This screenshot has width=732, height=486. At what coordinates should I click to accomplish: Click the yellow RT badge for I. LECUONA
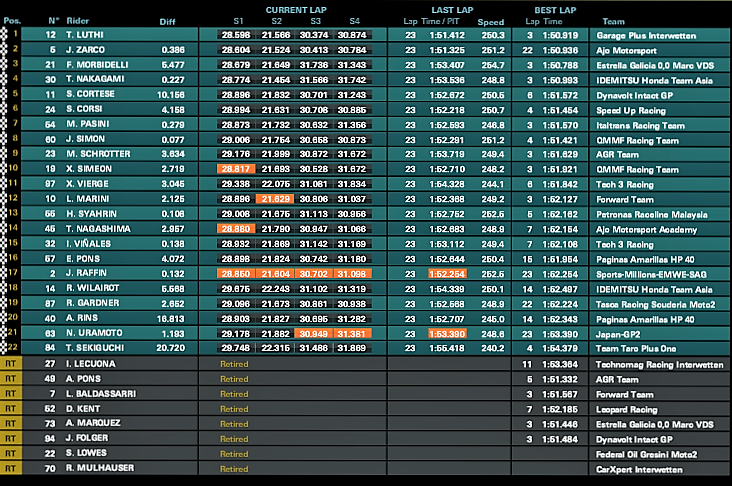pos(10,364)
